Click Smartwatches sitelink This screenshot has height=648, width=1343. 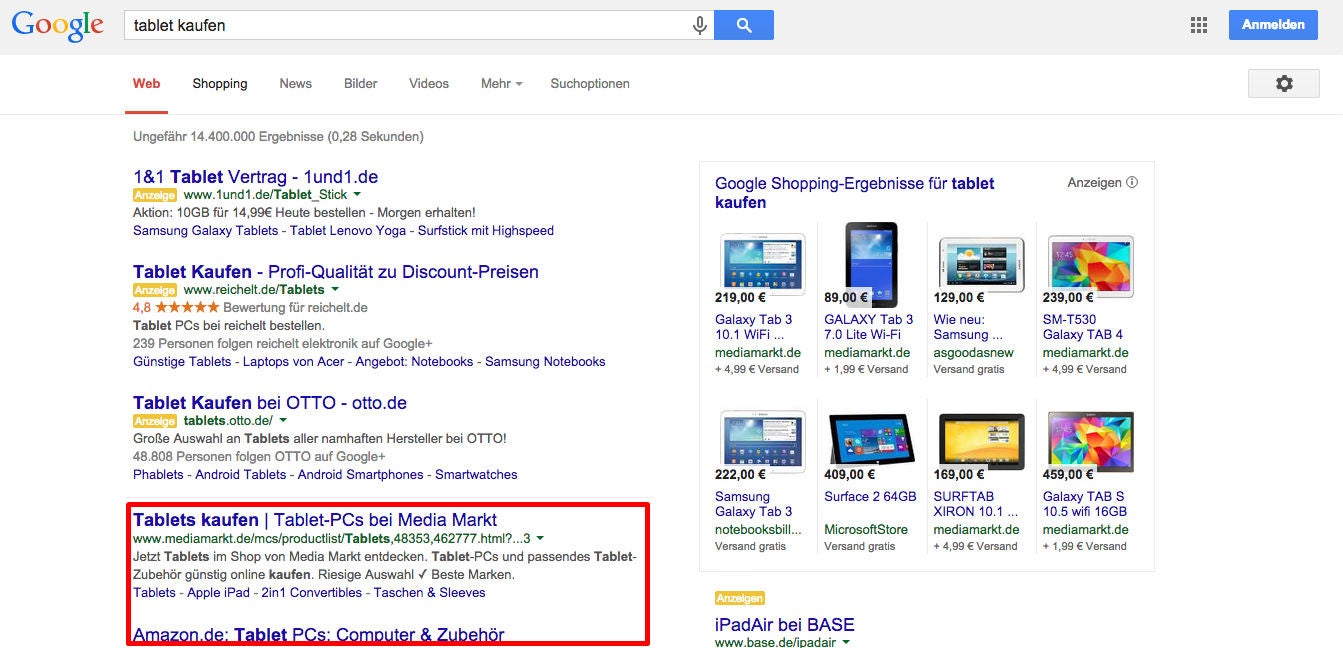(476, 475)
